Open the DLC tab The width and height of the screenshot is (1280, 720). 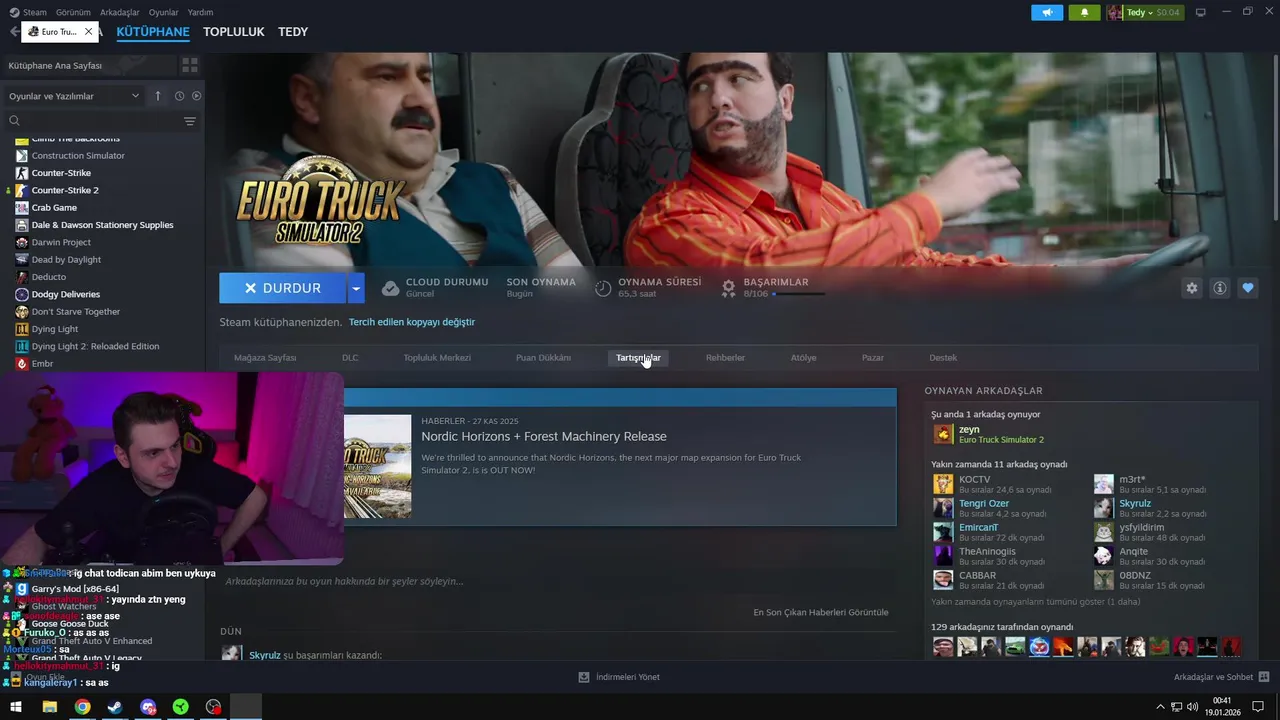(x=350, y=358)
